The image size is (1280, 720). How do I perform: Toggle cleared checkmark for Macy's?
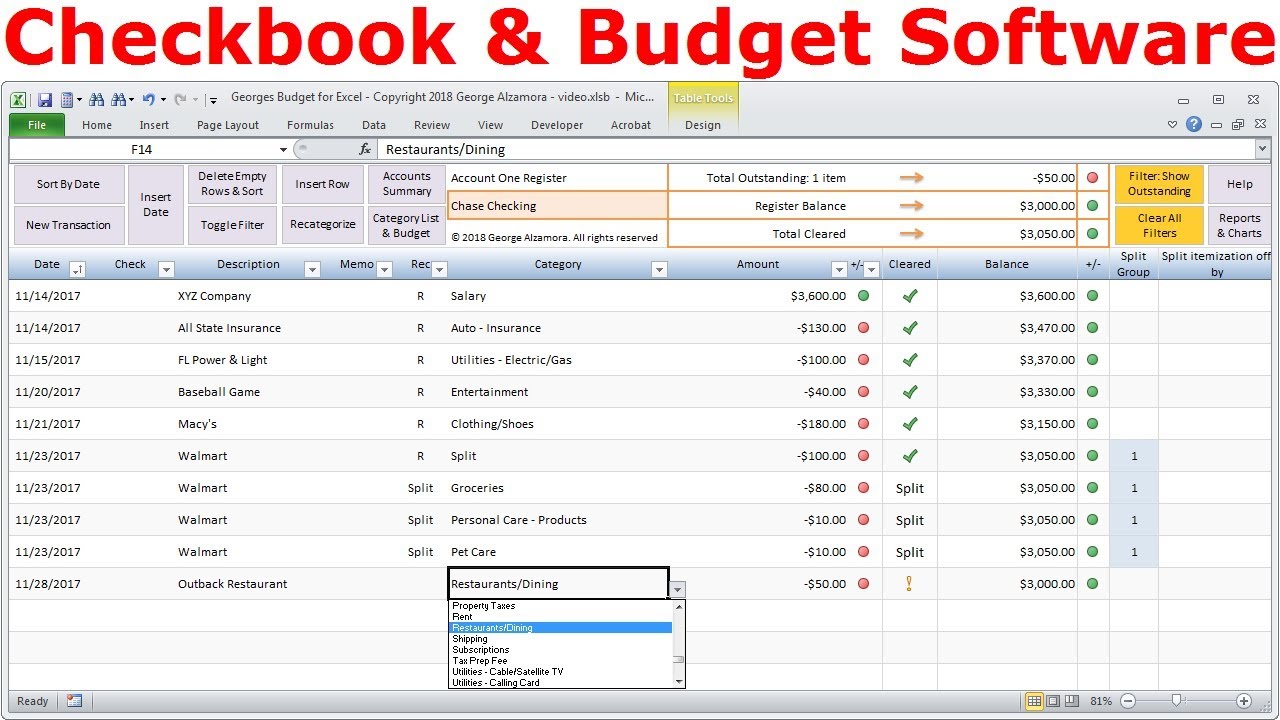909,424
